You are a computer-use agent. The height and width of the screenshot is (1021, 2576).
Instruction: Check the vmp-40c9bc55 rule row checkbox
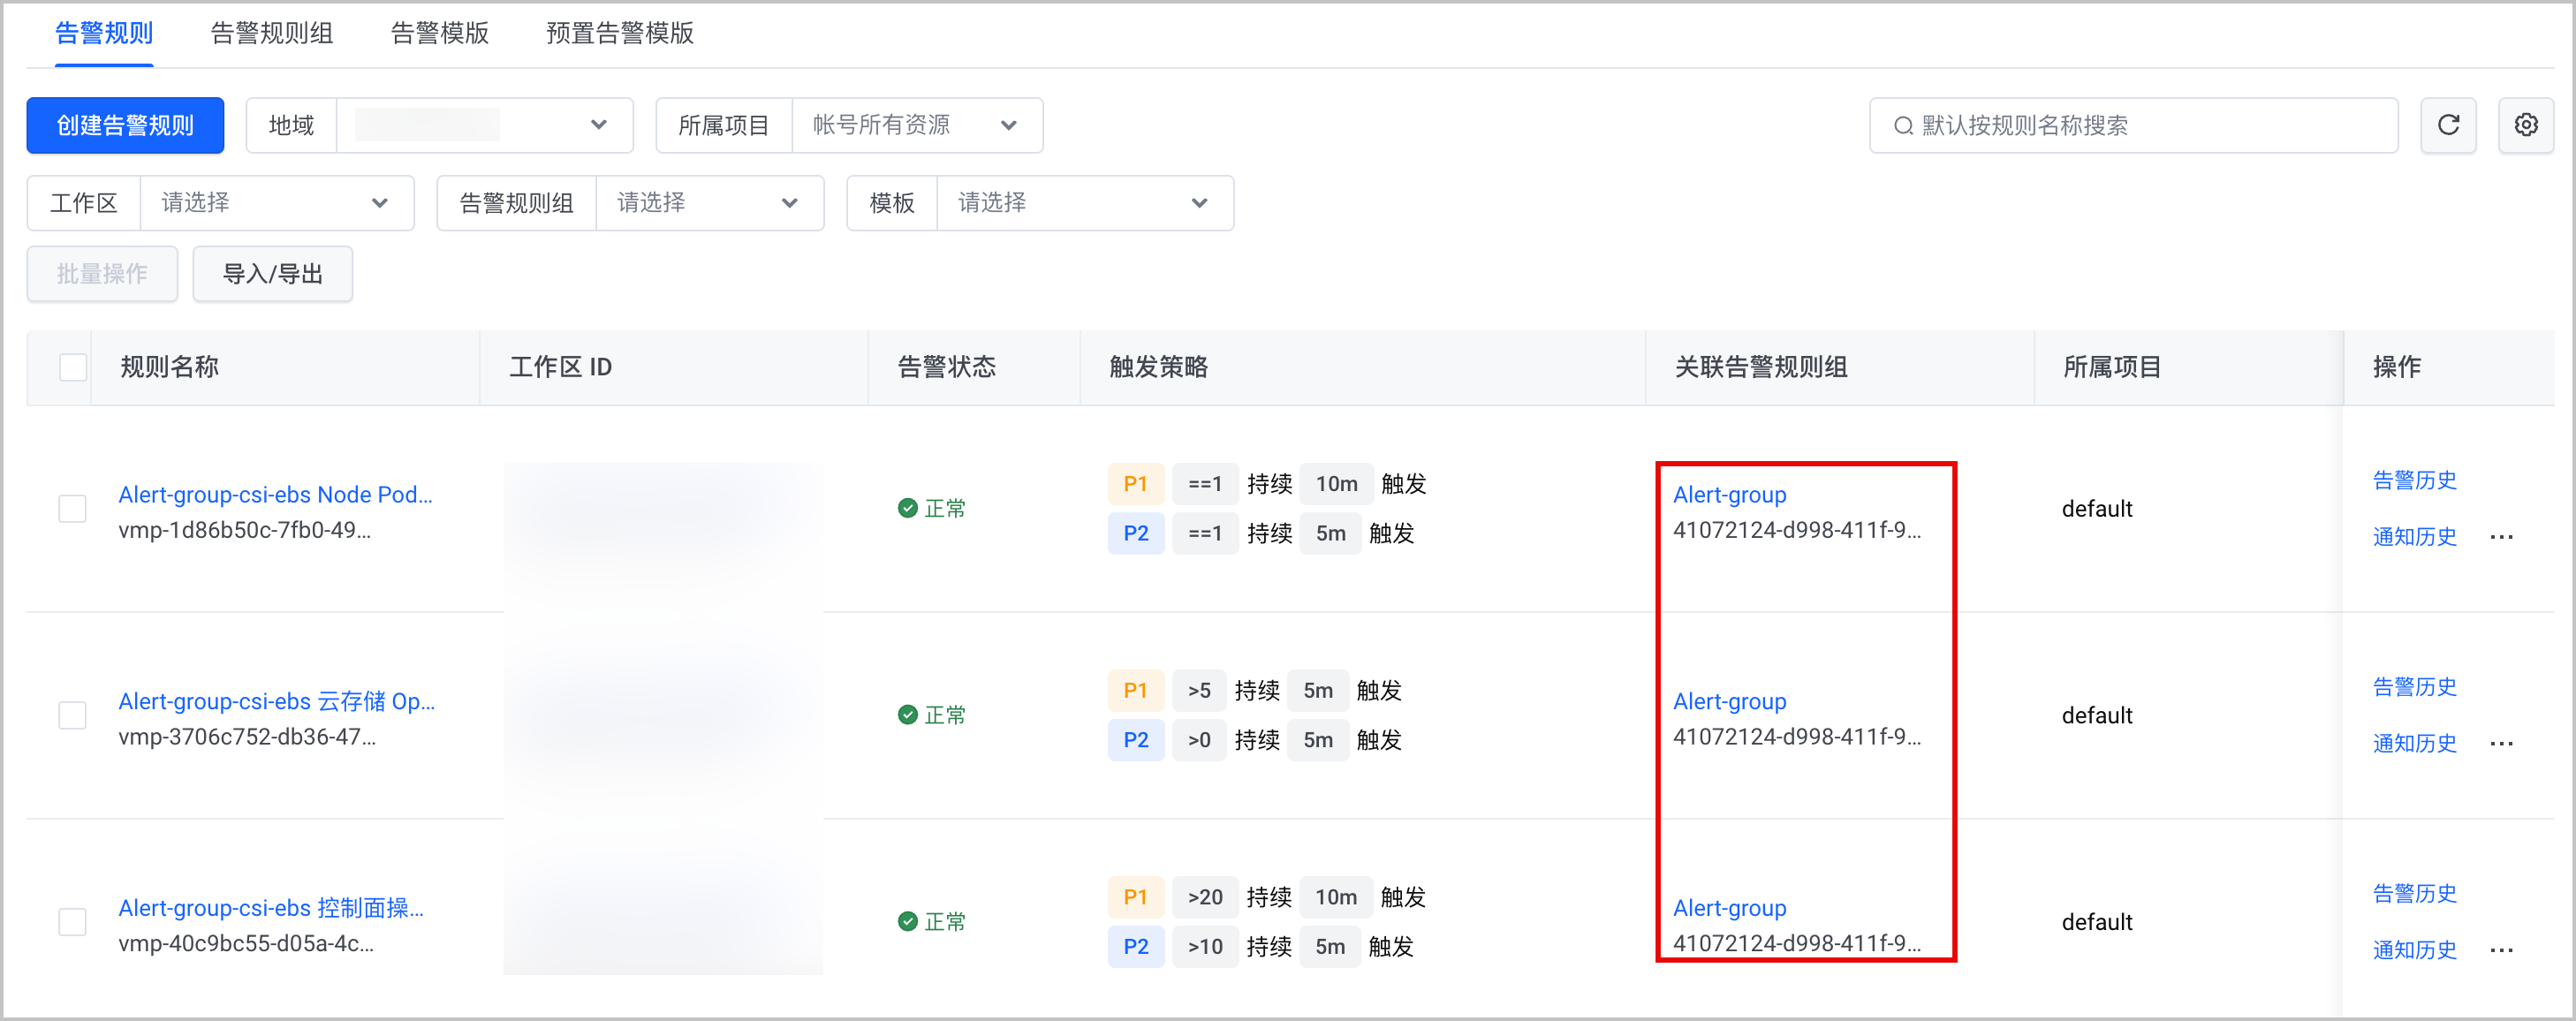72,921
